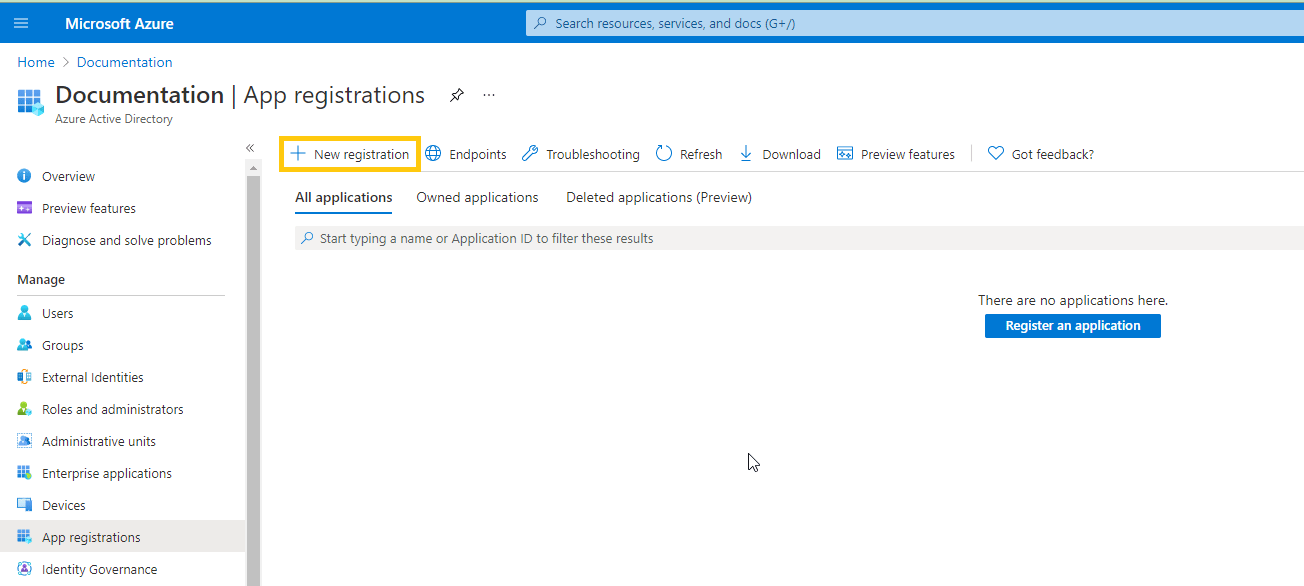Click the Preview features toolbar icon

[845, 154]
